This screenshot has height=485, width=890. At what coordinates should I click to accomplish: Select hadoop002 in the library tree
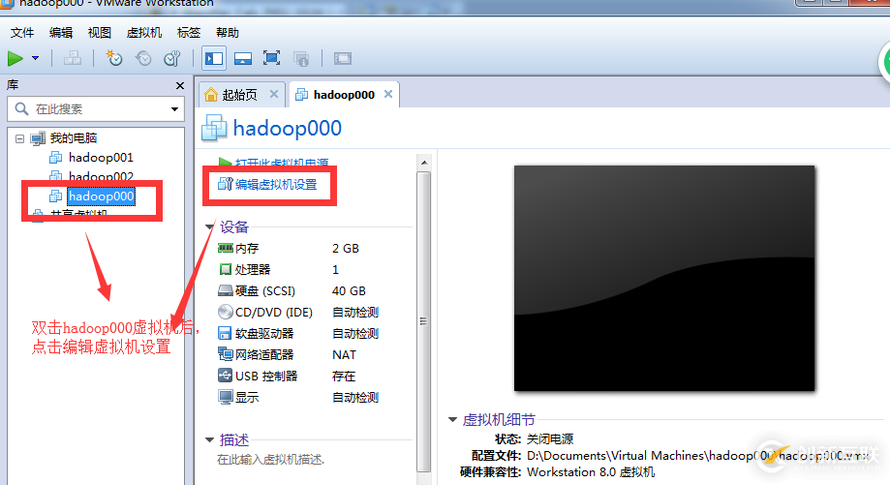tap(101, 176)
